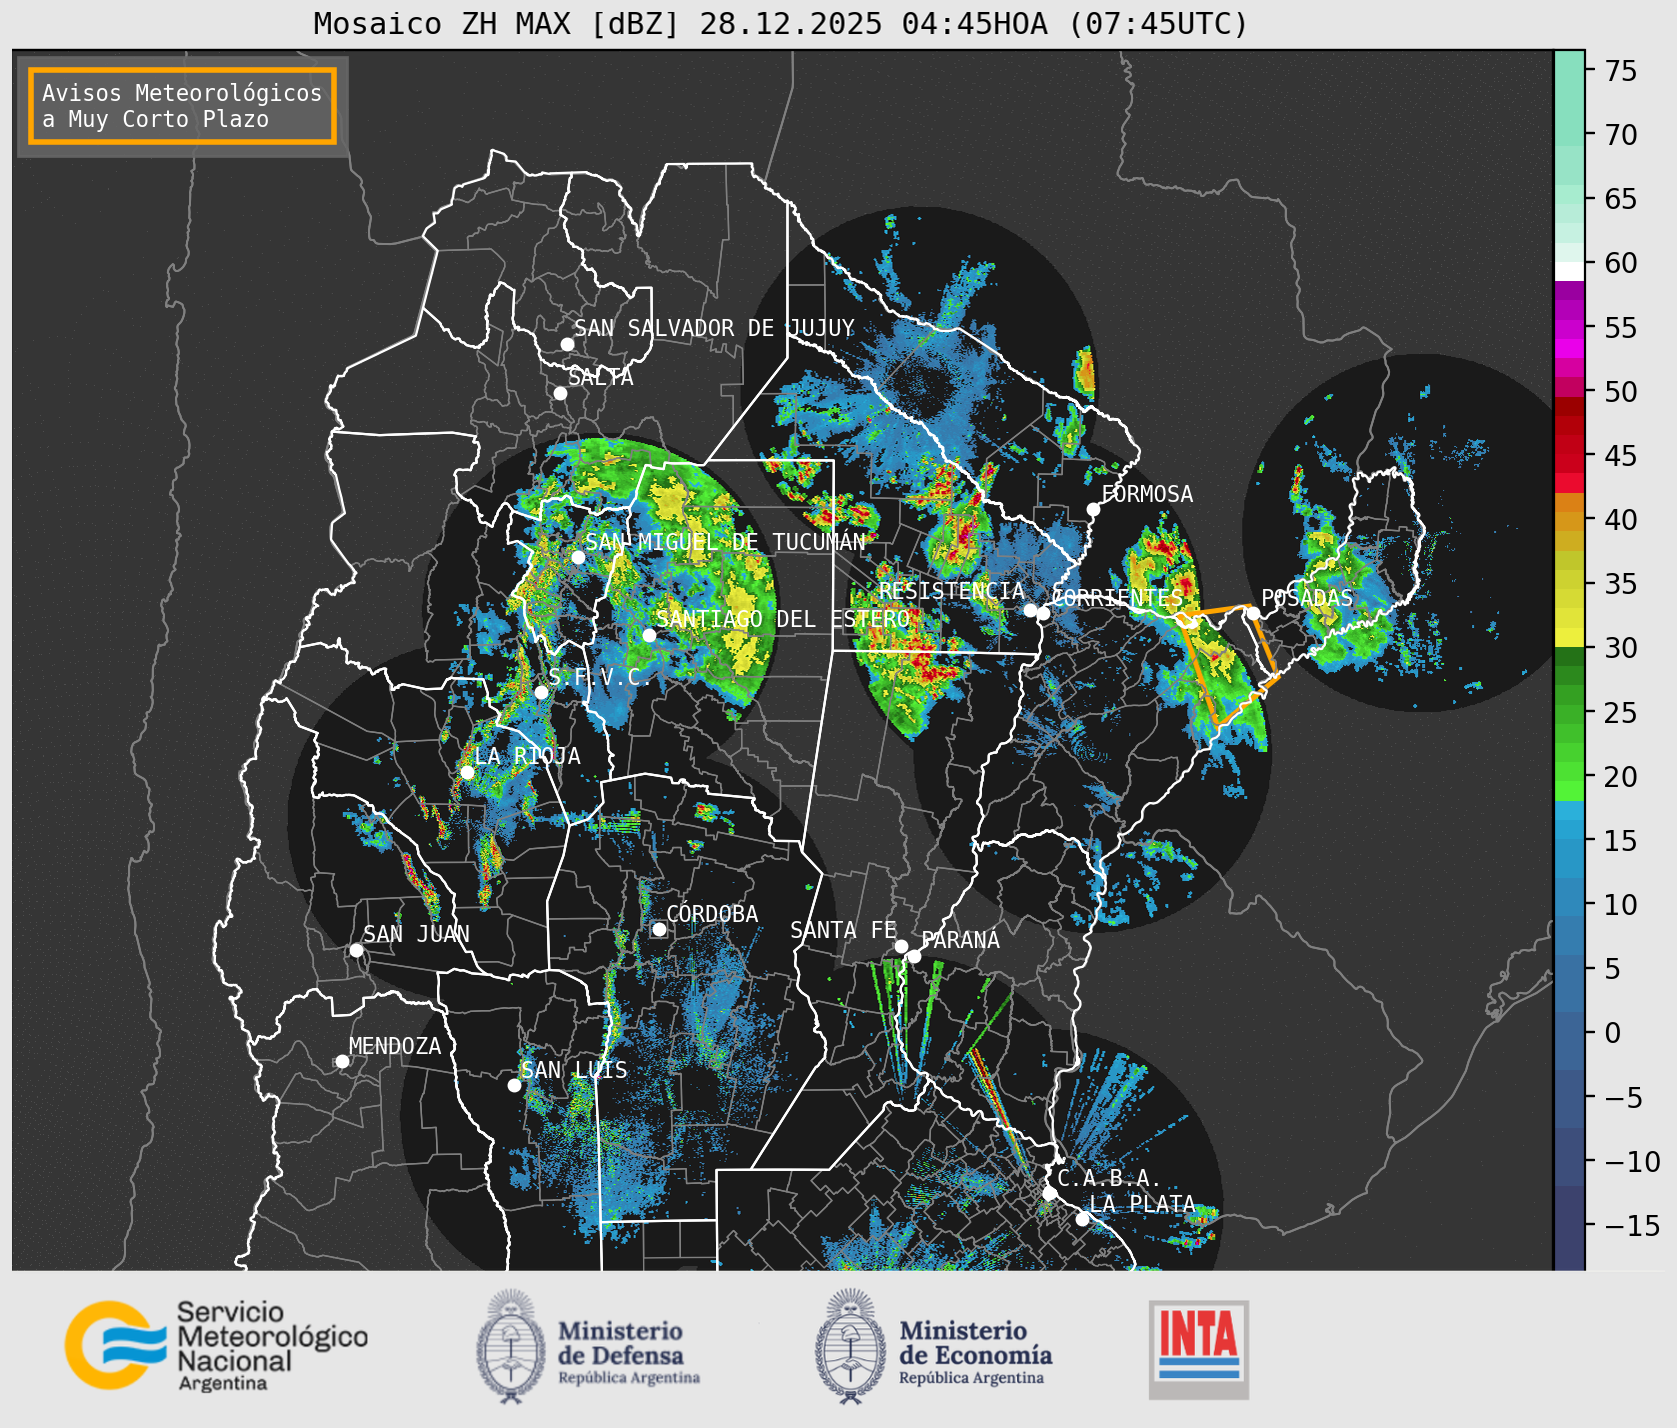Click the SAN LUIS city label text
Viewport: 1677px width, 1428px height.
tap(575, 1070)
